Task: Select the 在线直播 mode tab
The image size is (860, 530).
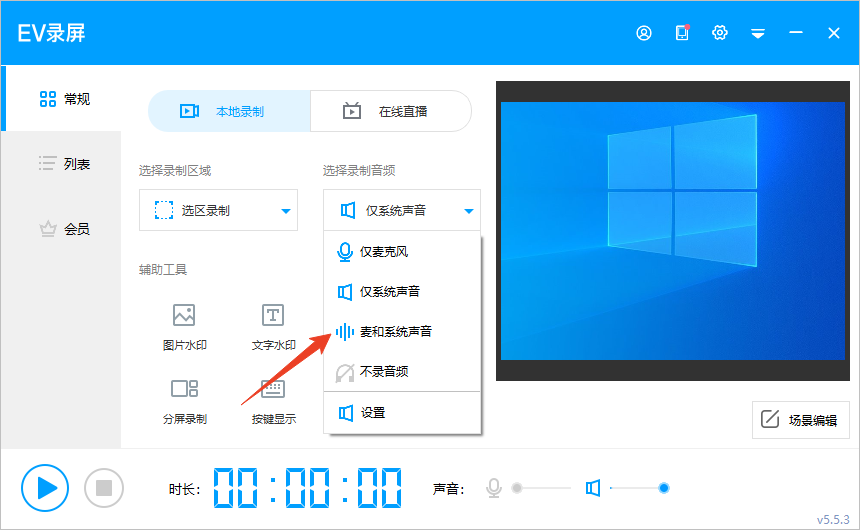Action: point(391,111)
